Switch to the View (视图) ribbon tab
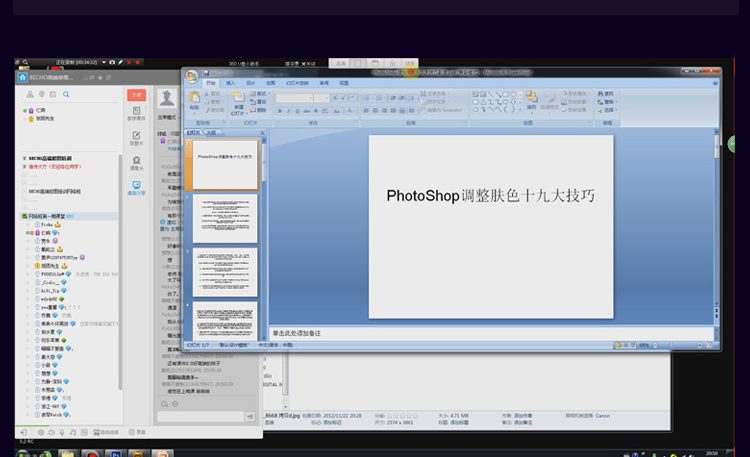The image size is (750, 457). click(x=344, y=83)
